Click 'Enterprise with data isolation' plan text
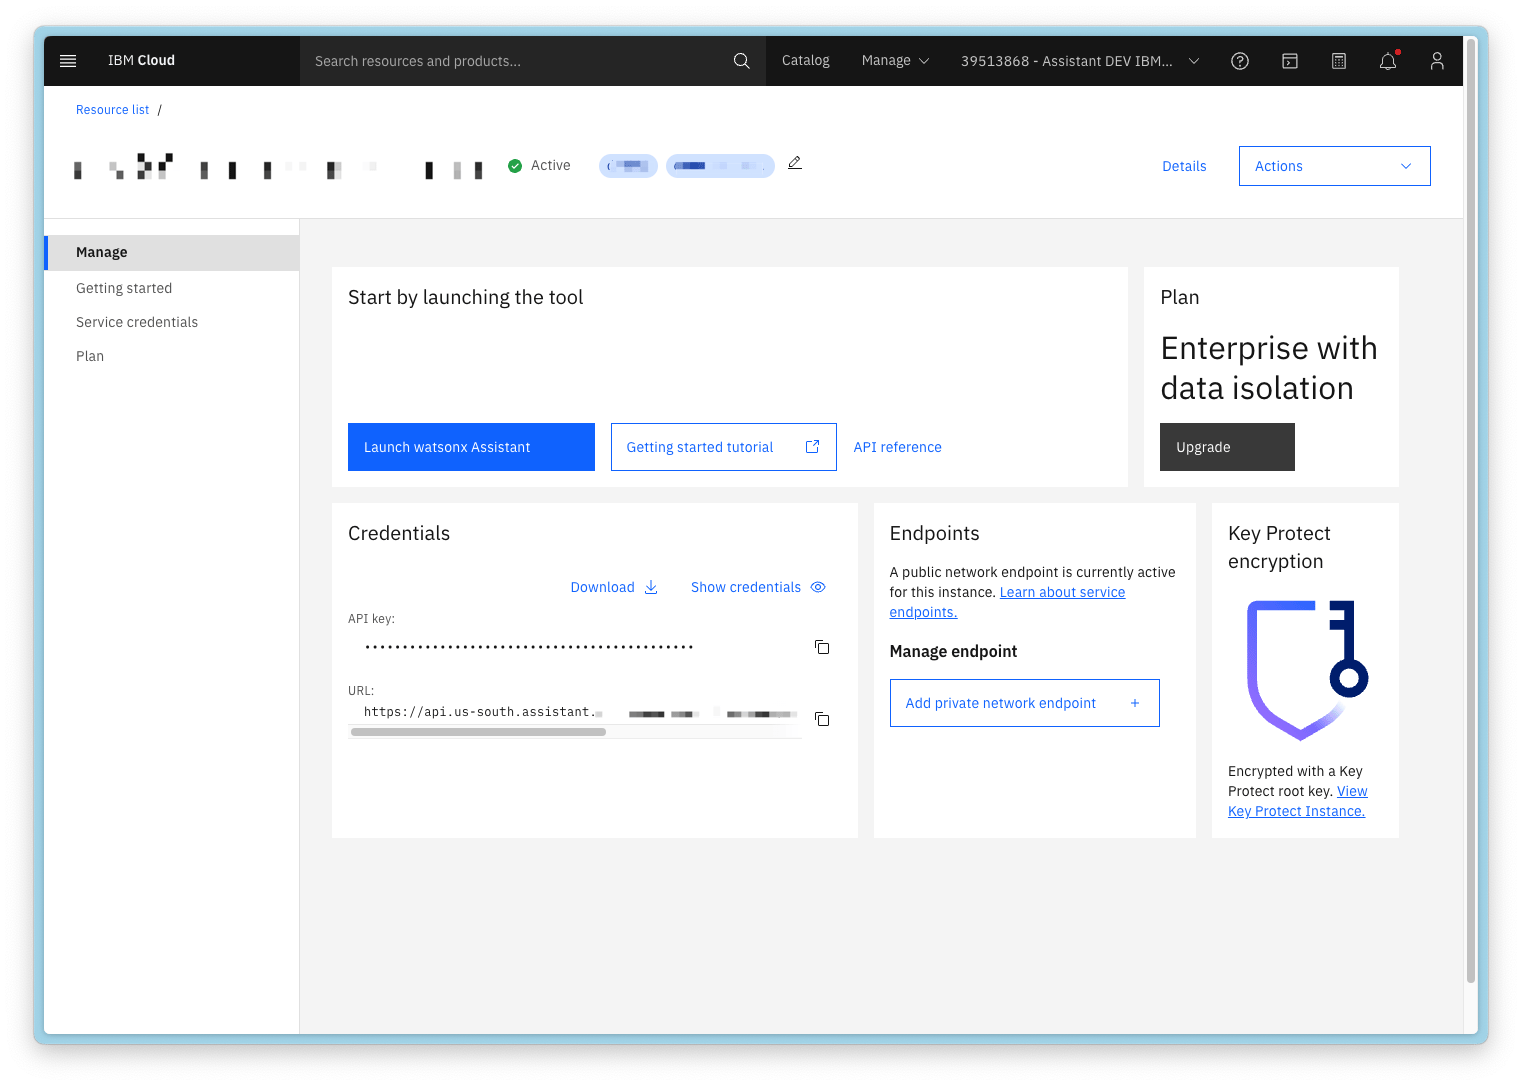 click(1269, 368)
